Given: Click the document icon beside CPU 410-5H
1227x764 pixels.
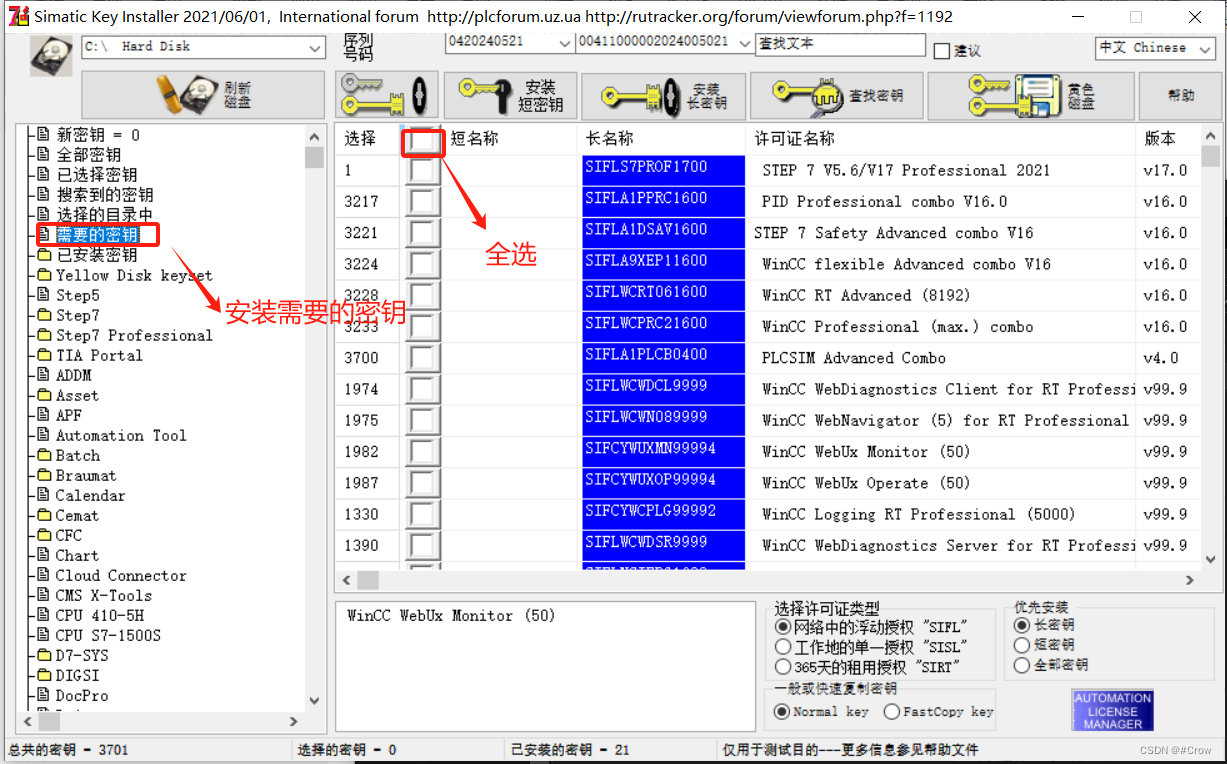Looking at the screenshot, I should click(44, 615).
